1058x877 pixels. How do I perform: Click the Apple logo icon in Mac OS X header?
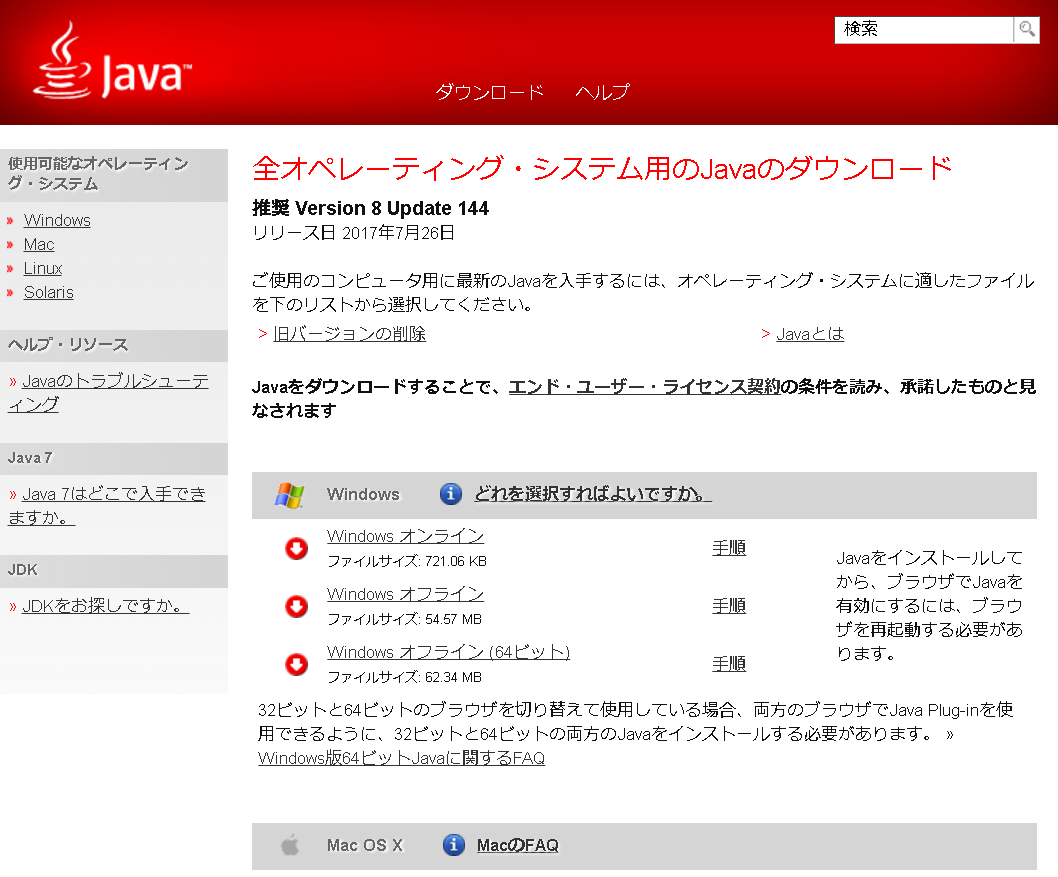pyautogui.click(x=290, y=845)
